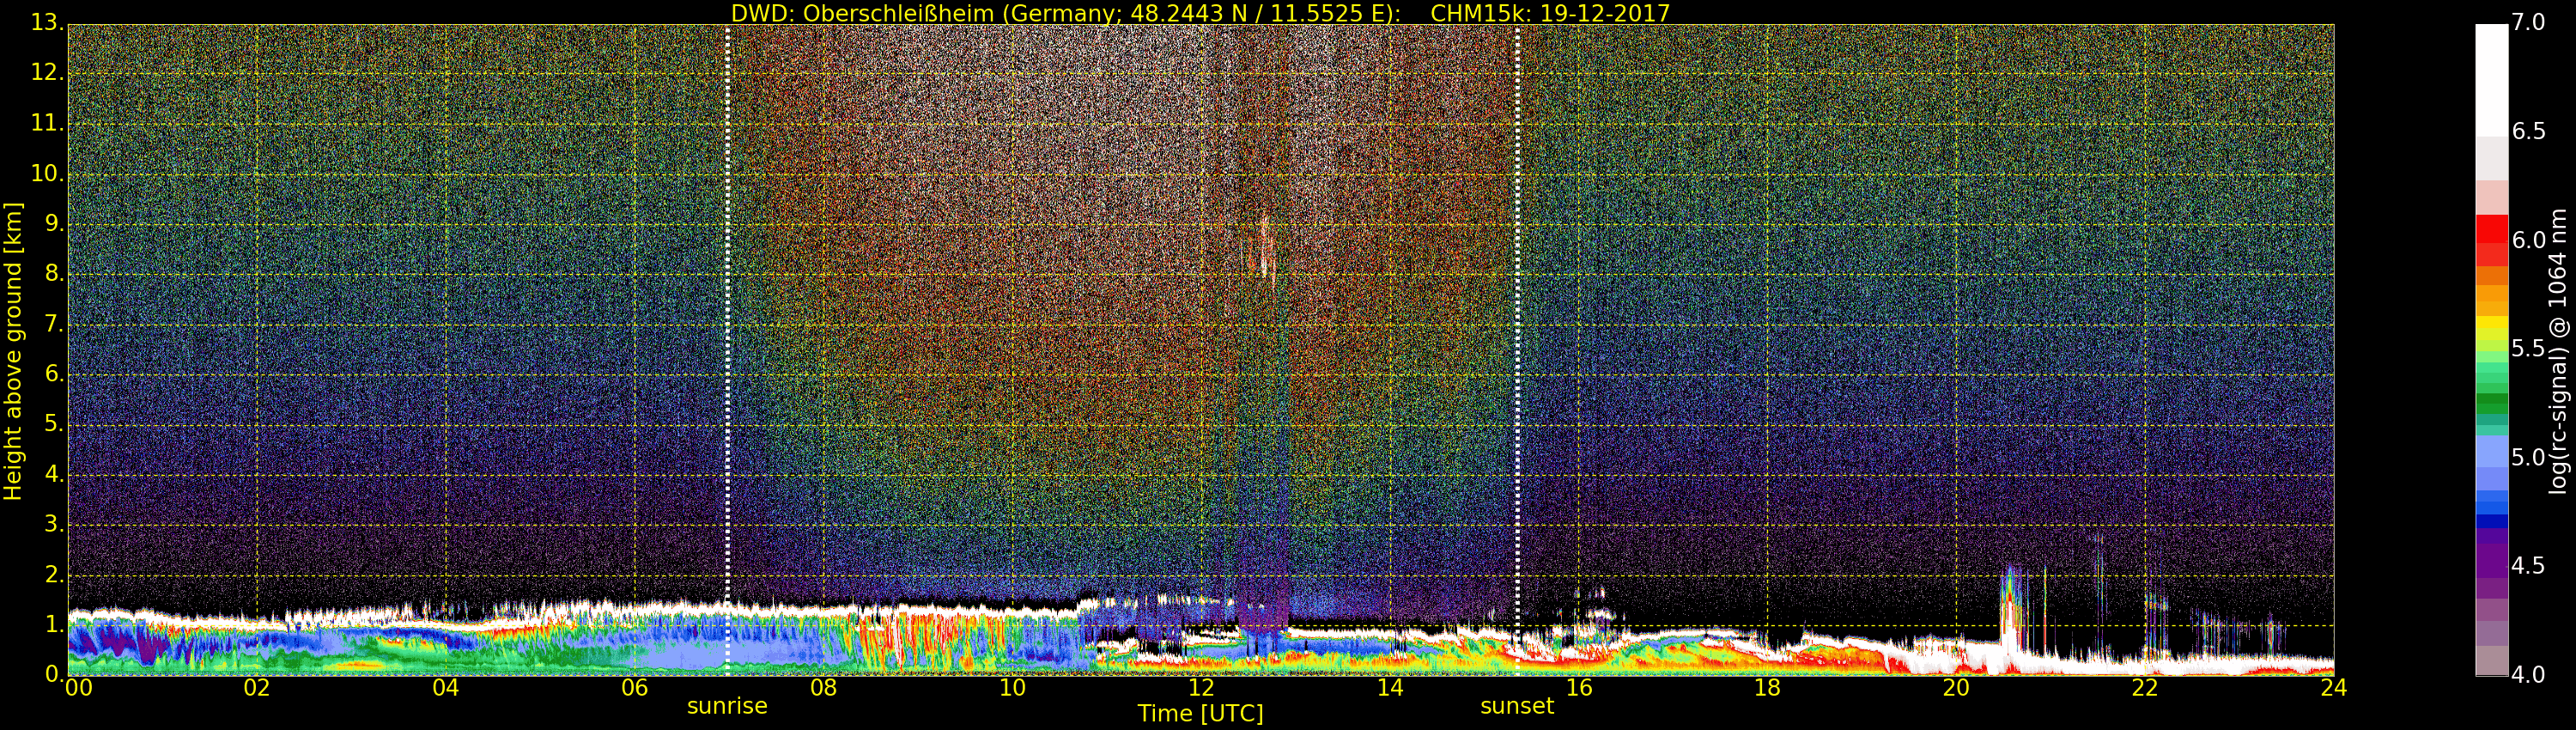Click the "6." height axis tick label
The height and width of the screenshot is (730, 2576).
pyautogui.click(x=53, y=374)
